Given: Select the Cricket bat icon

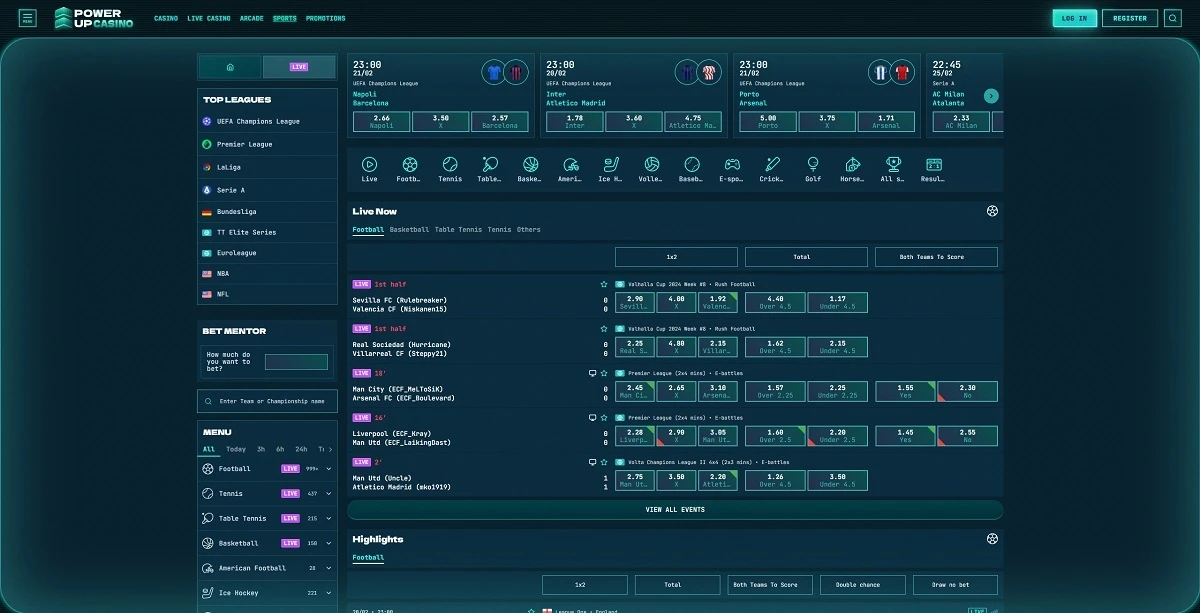Looking at the screenshot, I should tap(771, 164).
